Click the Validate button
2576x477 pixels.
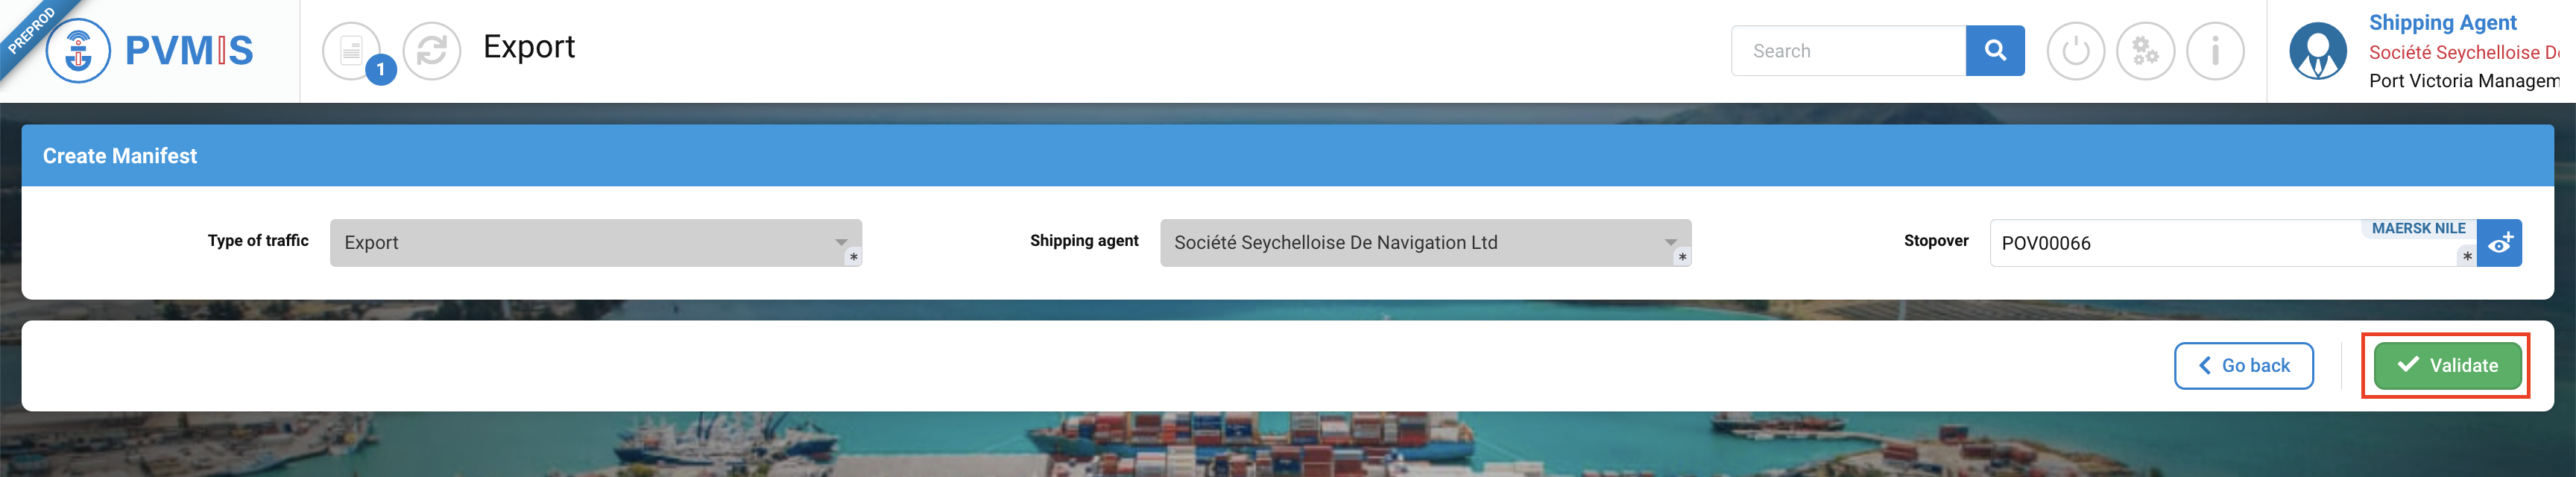pos(2447,366)
